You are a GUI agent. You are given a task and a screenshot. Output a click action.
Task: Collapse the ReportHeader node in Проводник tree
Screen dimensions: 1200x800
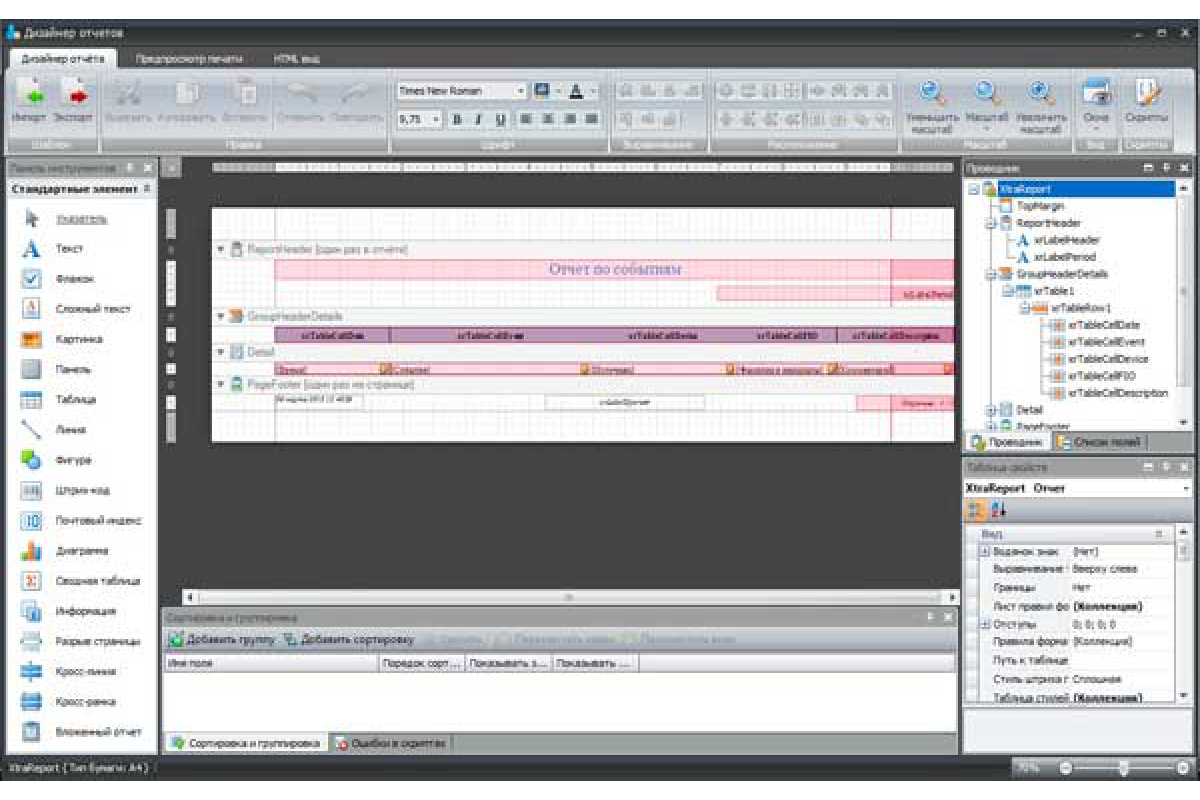point(991,223)
